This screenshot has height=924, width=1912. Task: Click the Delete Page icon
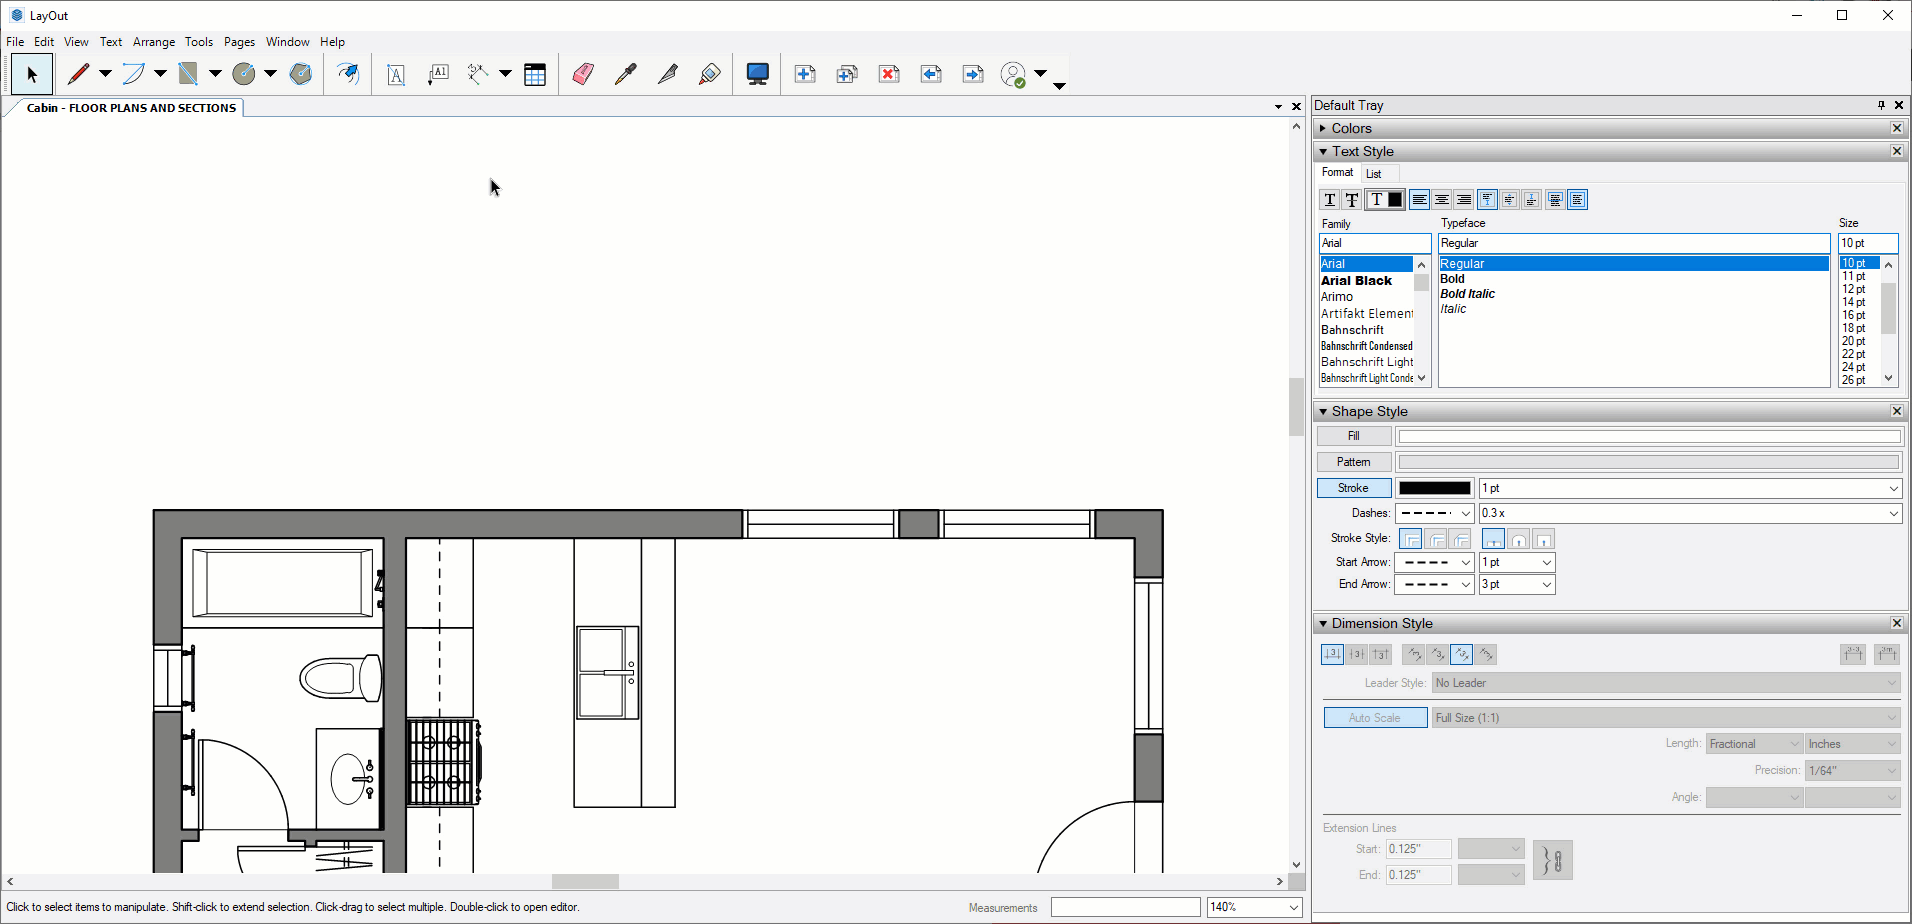(x=889, y=74)
